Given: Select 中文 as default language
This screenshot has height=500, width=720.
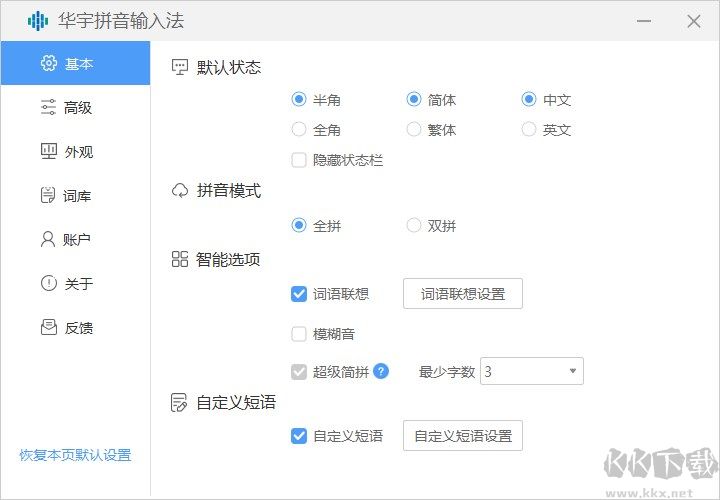Looking at the screenshot, I should pos(529,99).
